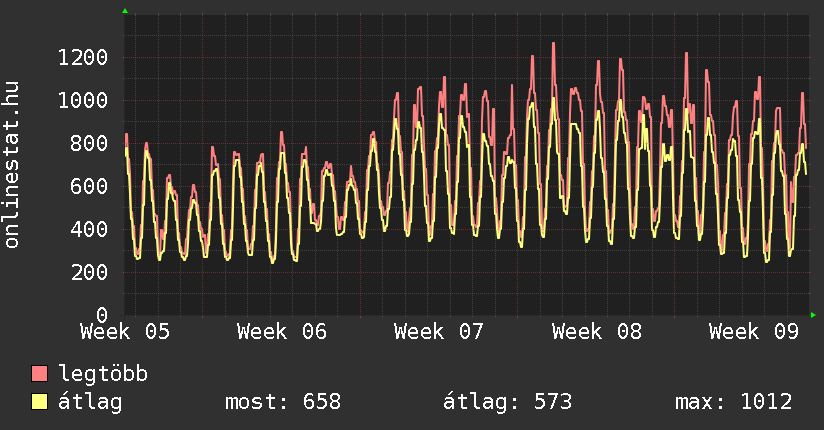Click the vertical onlinestat.hu label
824x430 pixels.
pos(13,166)
